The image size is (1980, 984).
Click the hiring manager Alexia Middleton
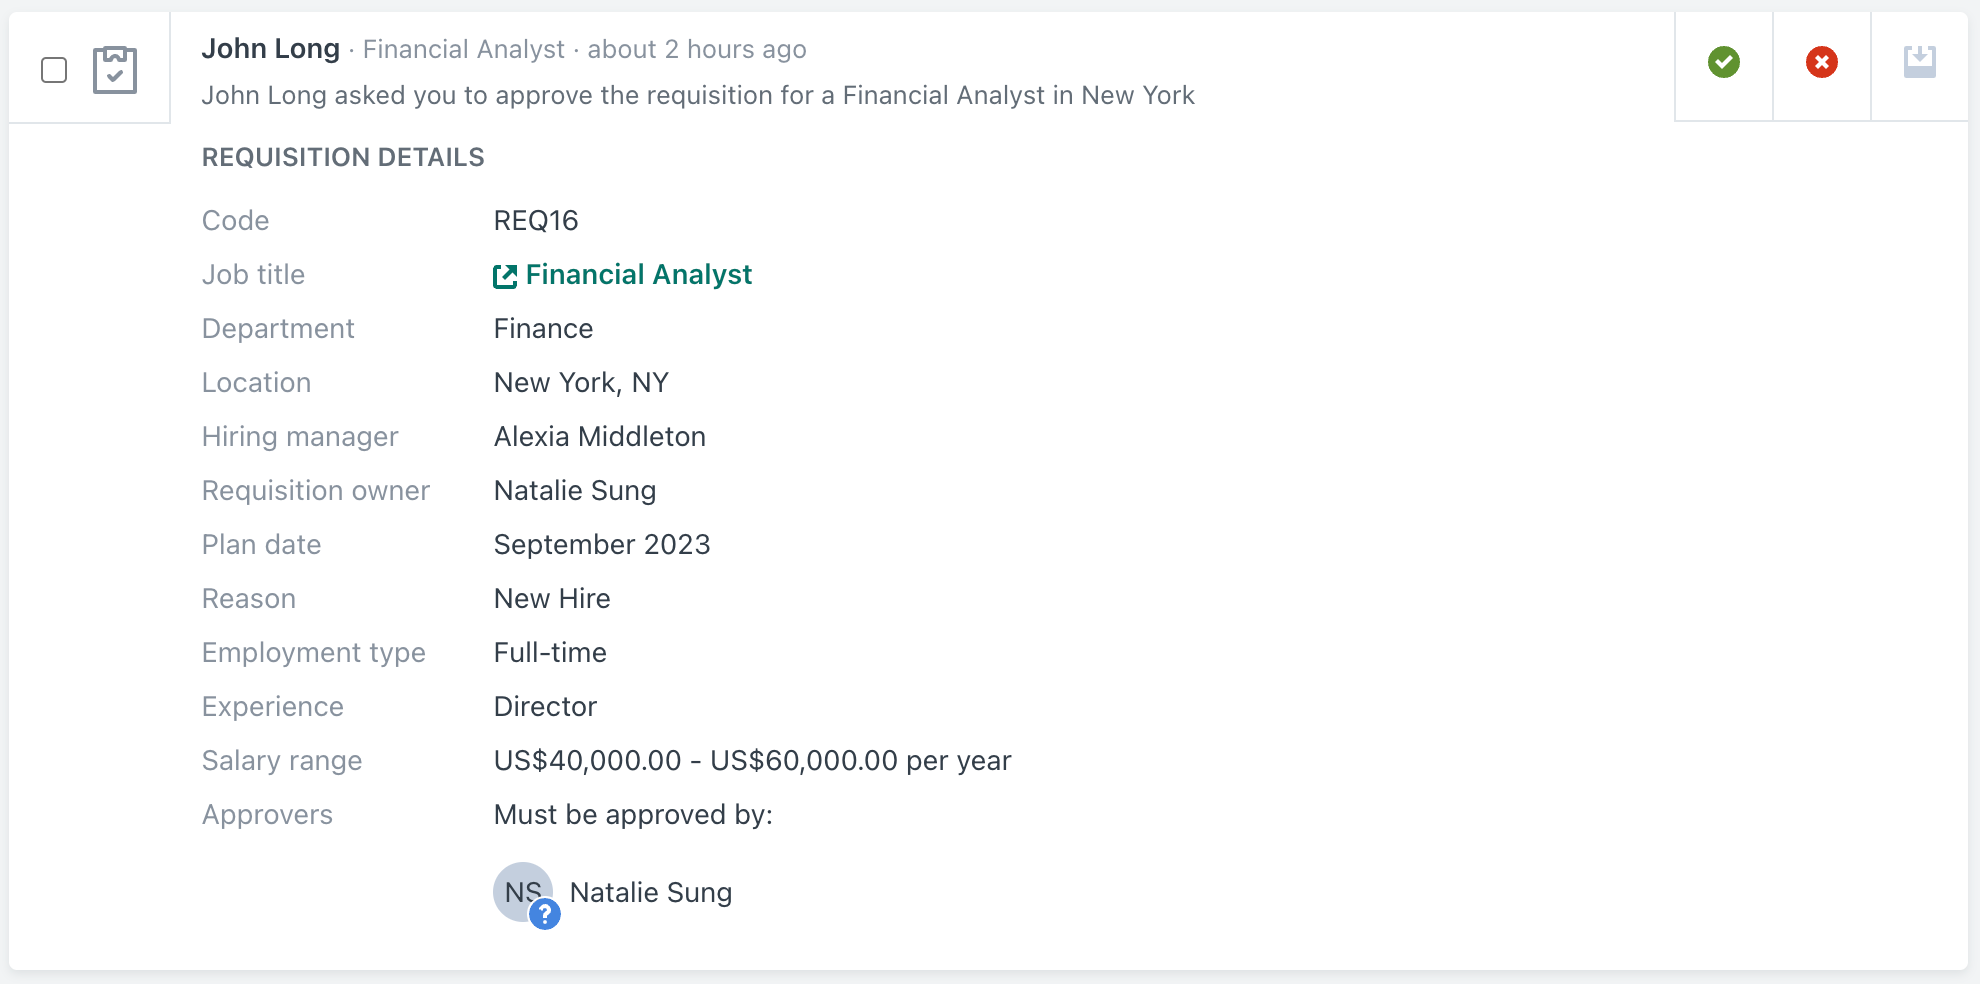(x=599, y=437)
